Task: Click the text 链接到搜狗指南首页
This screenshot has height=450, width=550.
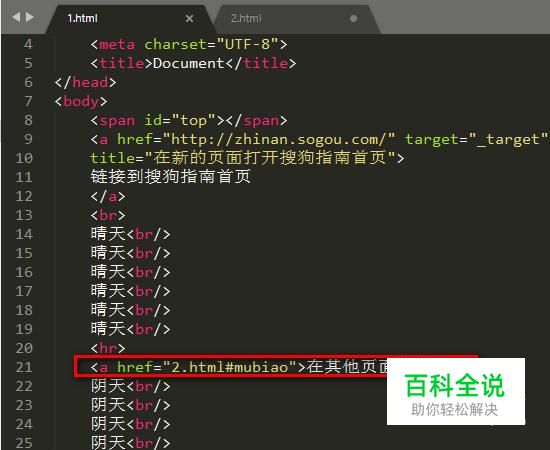Action: click(170, 177)
